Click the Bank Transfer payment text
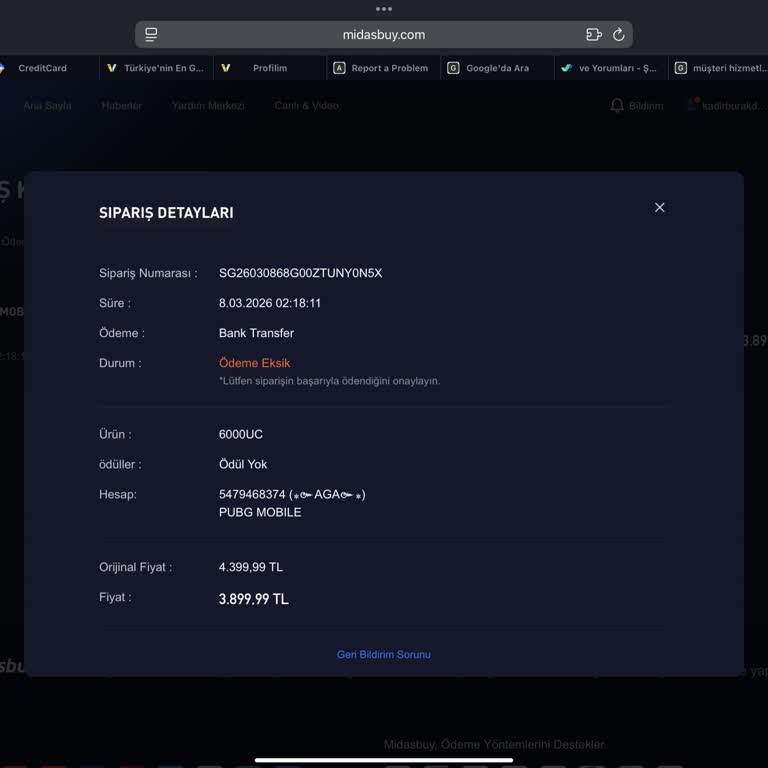Viewport: 768px width, 768px height. point(256,333)
